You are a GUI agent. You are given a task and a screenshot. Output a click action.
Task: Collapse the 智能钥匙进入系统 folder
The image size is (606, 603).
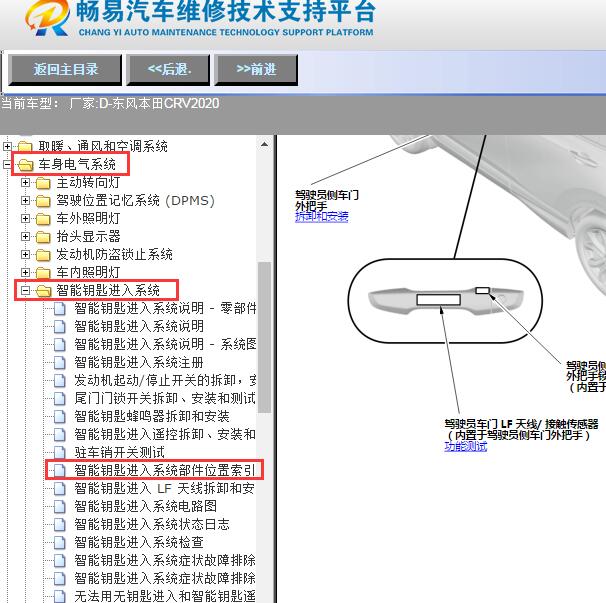(x=25, y=290)
